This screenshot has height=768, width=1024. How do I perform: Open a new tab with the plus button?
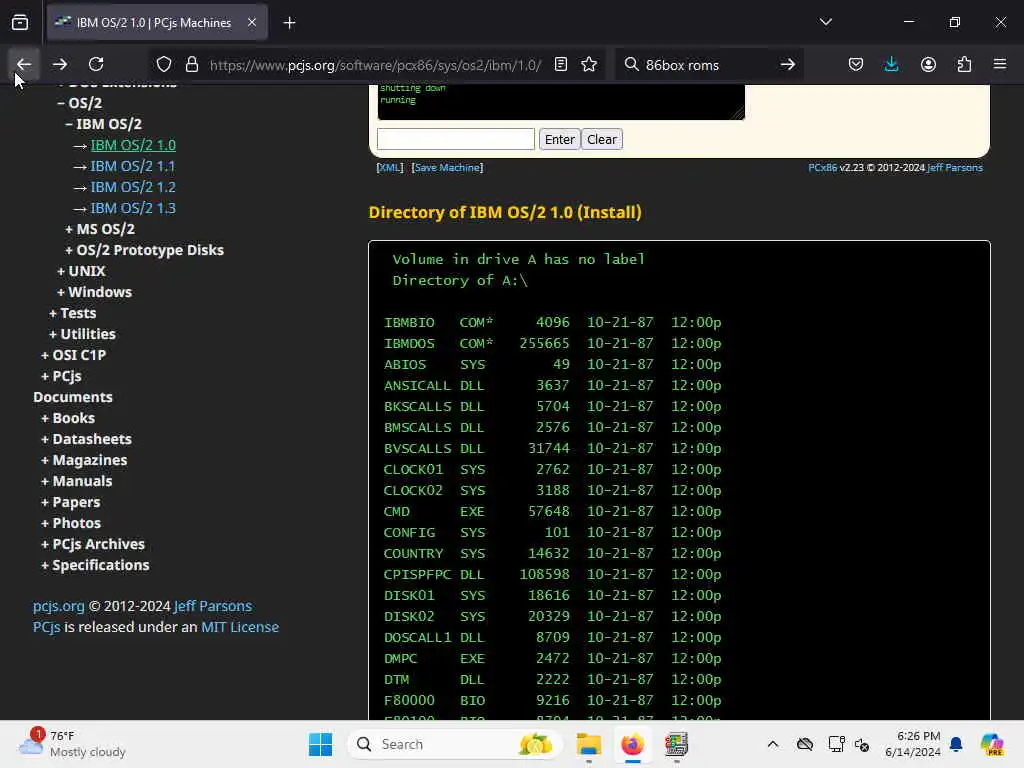(x=289, y=23)
